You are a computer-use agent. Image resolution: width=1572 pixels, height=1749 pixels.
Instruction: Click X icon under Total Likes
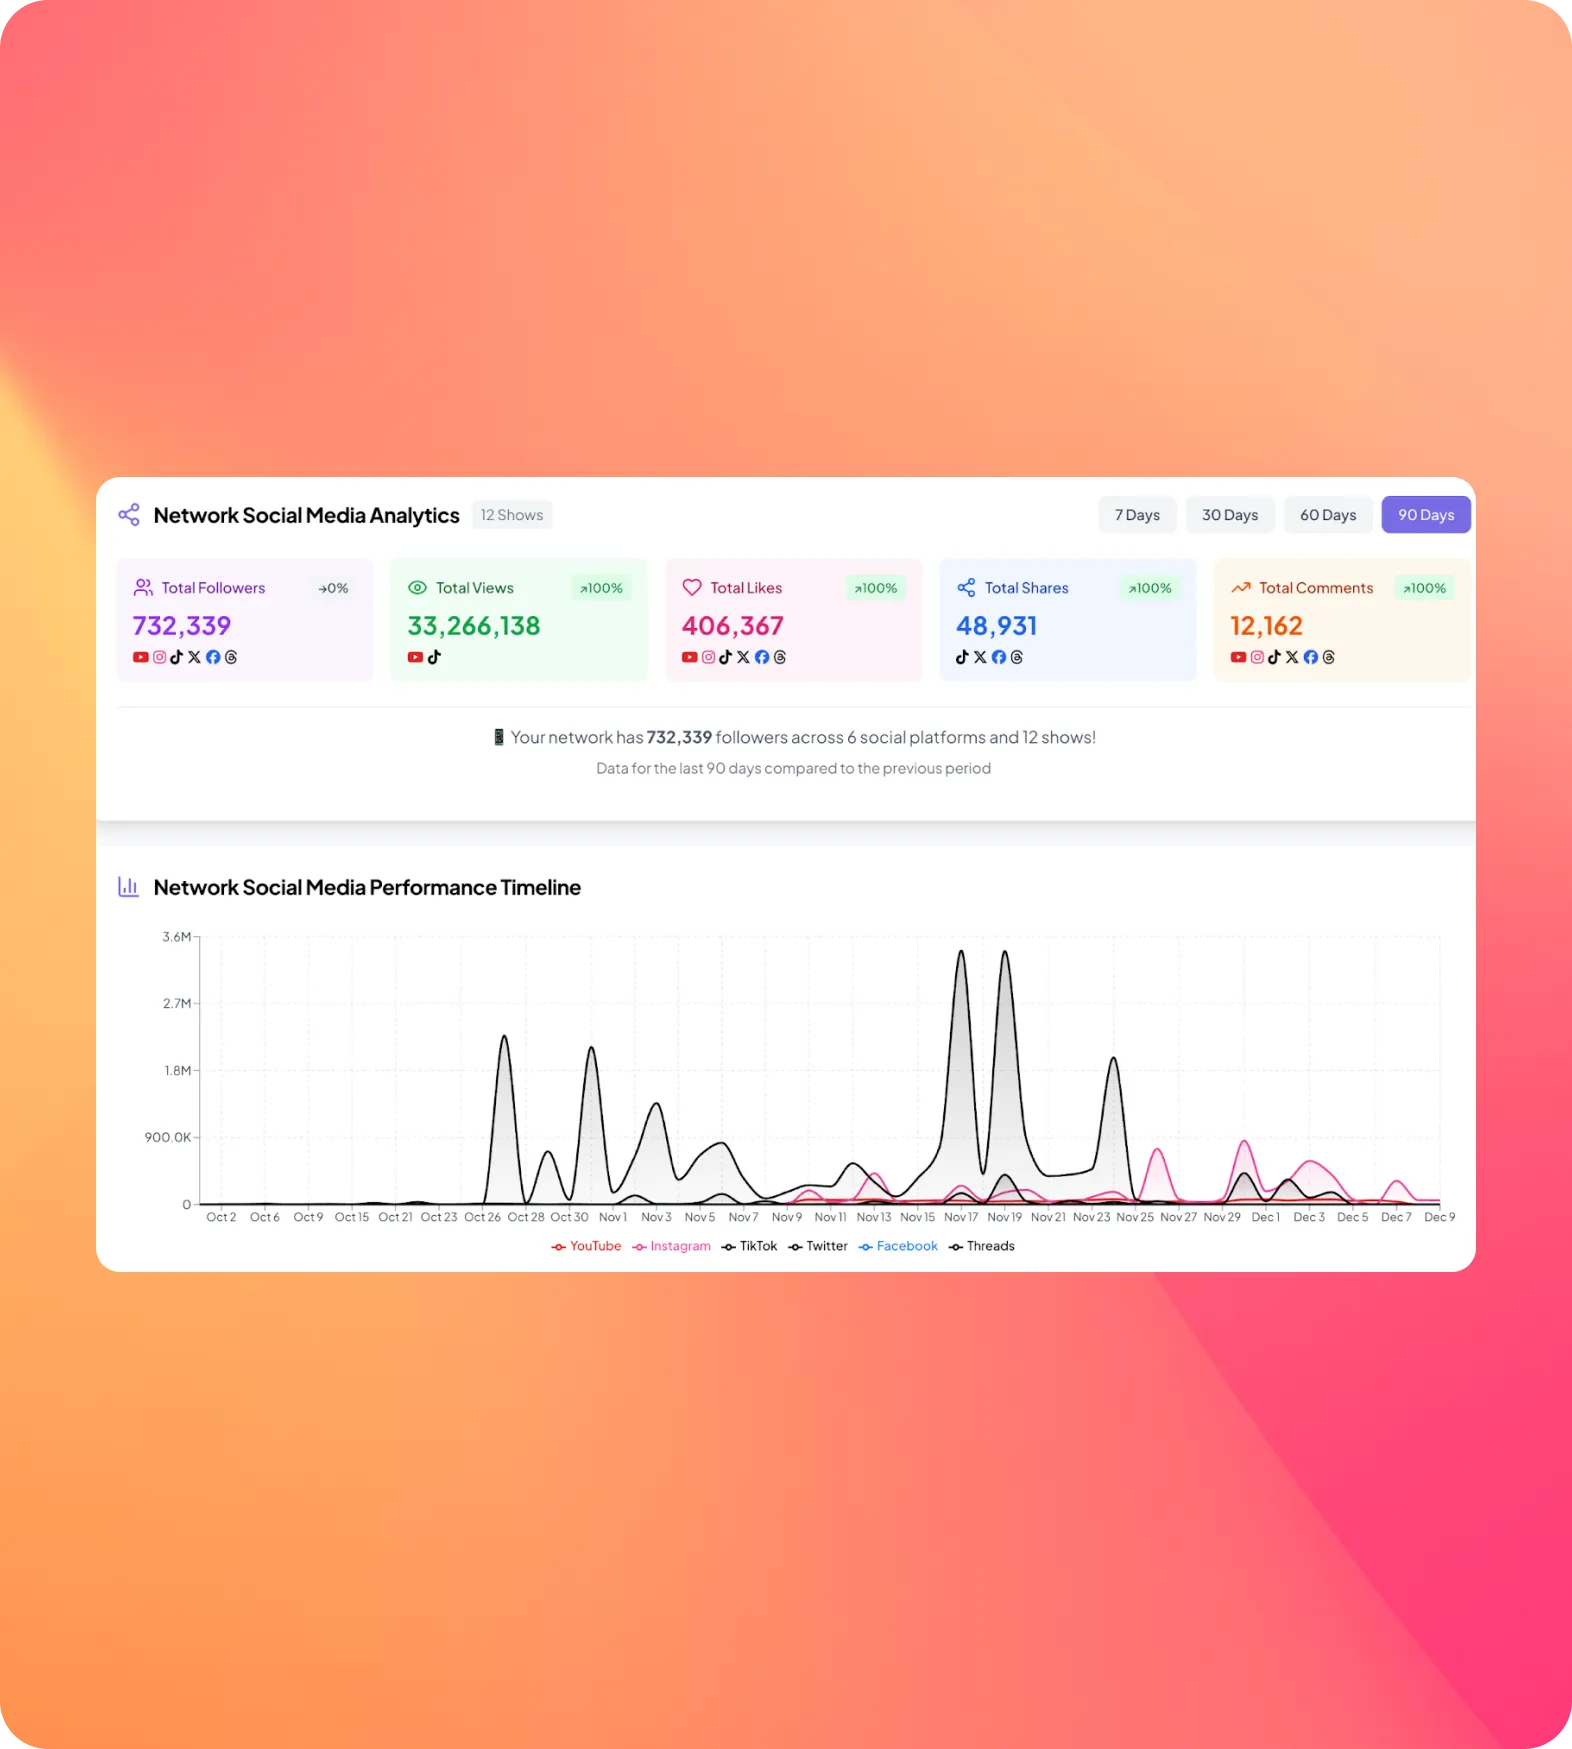pyautogui.click(x=744, y=657)
